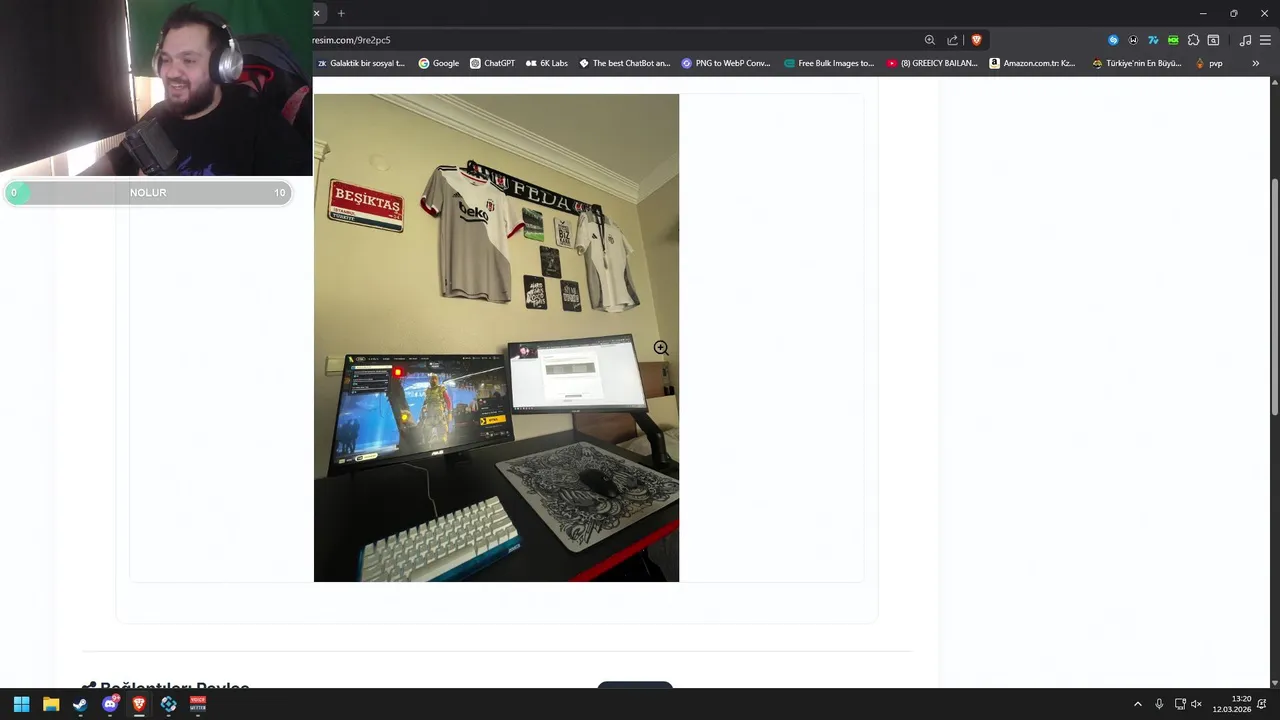1280x720 pixels.
Task: Open File Explorer from taskbar
Action: pyautogui.click(x=51, y=704)
